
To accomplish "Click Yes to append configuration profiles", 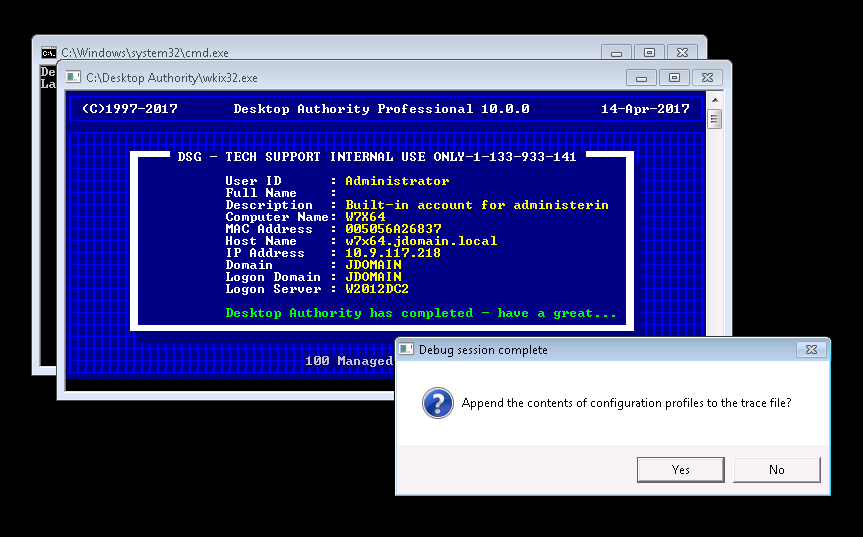I will (680, 469).
